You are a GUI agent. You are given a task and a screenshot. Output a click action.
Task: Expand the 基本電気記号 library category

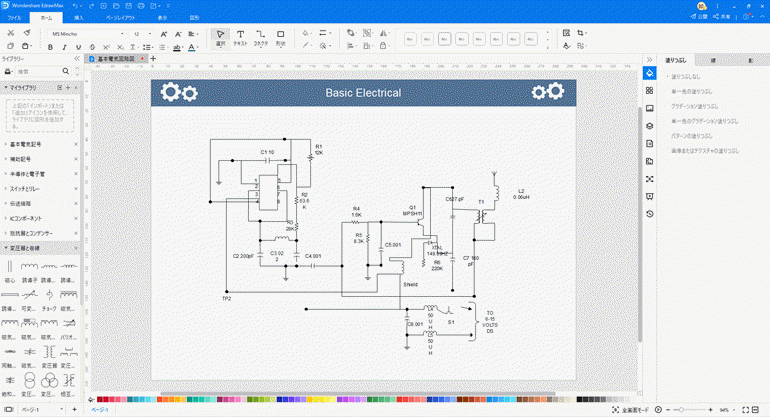[40, 144]
